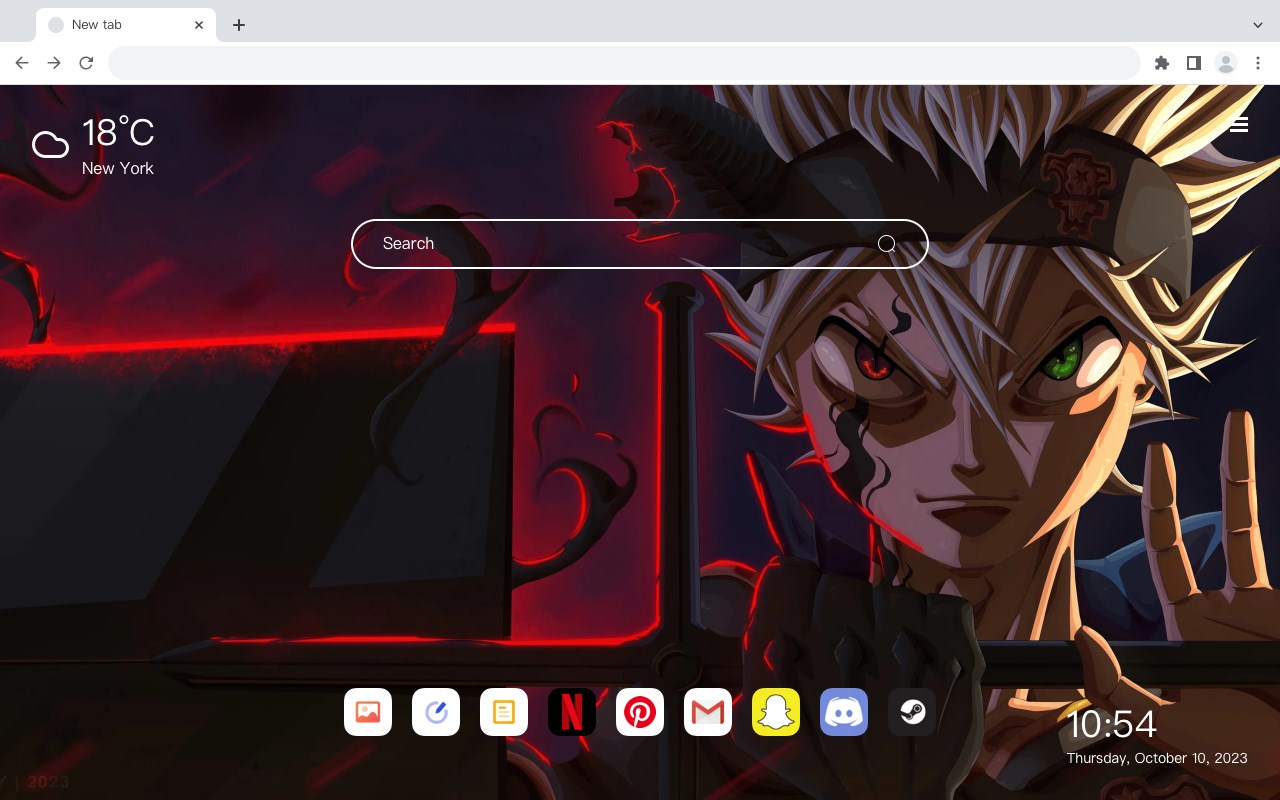Open the Chrome three-dot menu
The image size is (1280, 800).
pos(1258,63)
